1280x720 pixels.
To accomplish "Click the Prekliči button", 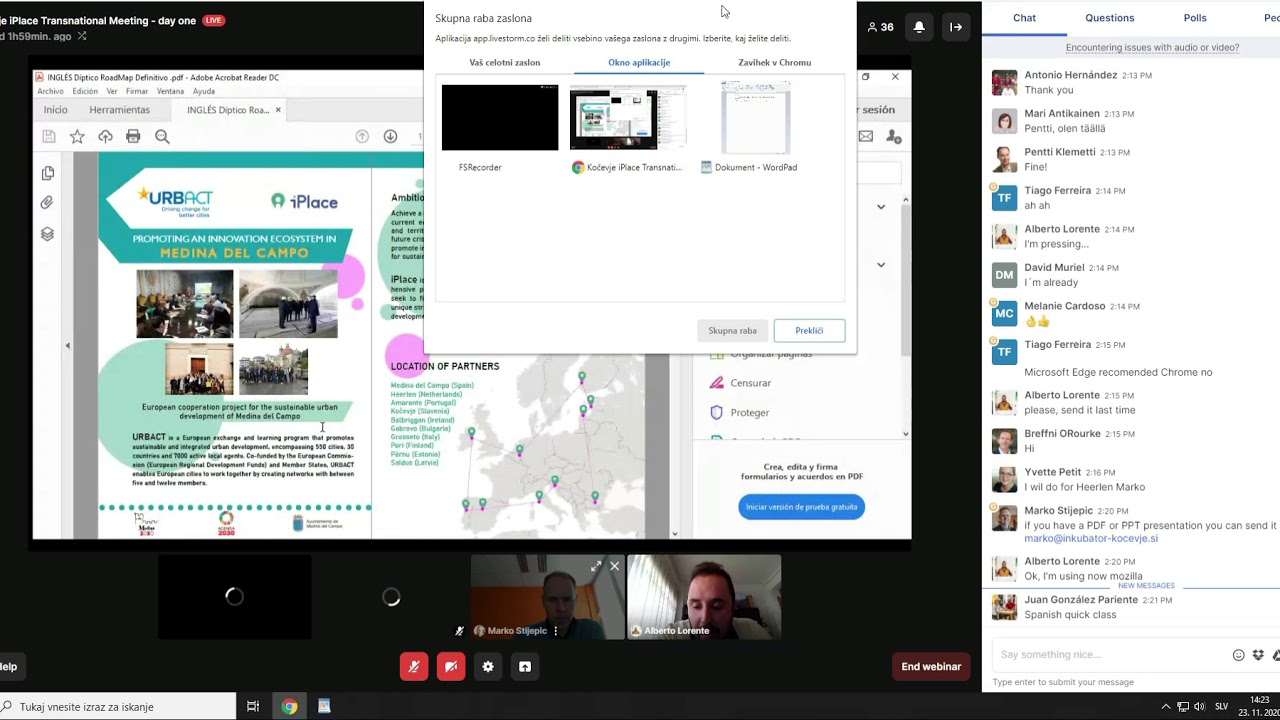I will click(x=809, y=330).
